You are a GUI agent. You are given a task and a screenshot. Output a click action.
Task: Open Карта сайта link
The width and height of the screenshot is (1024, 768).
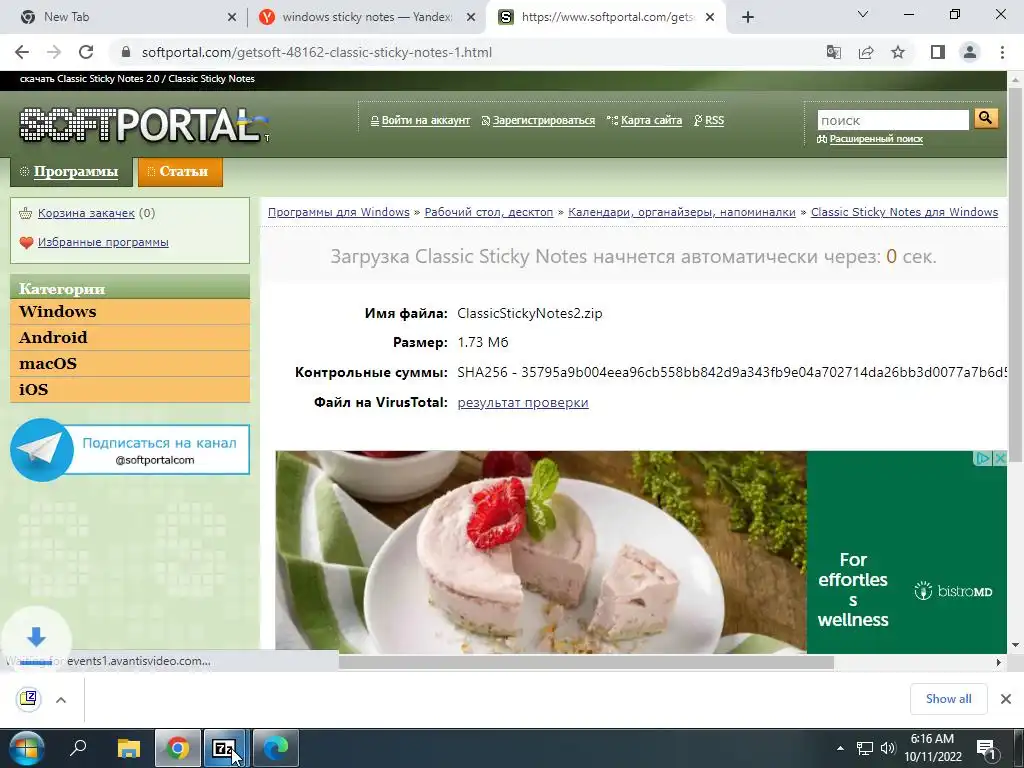point(651,120)
